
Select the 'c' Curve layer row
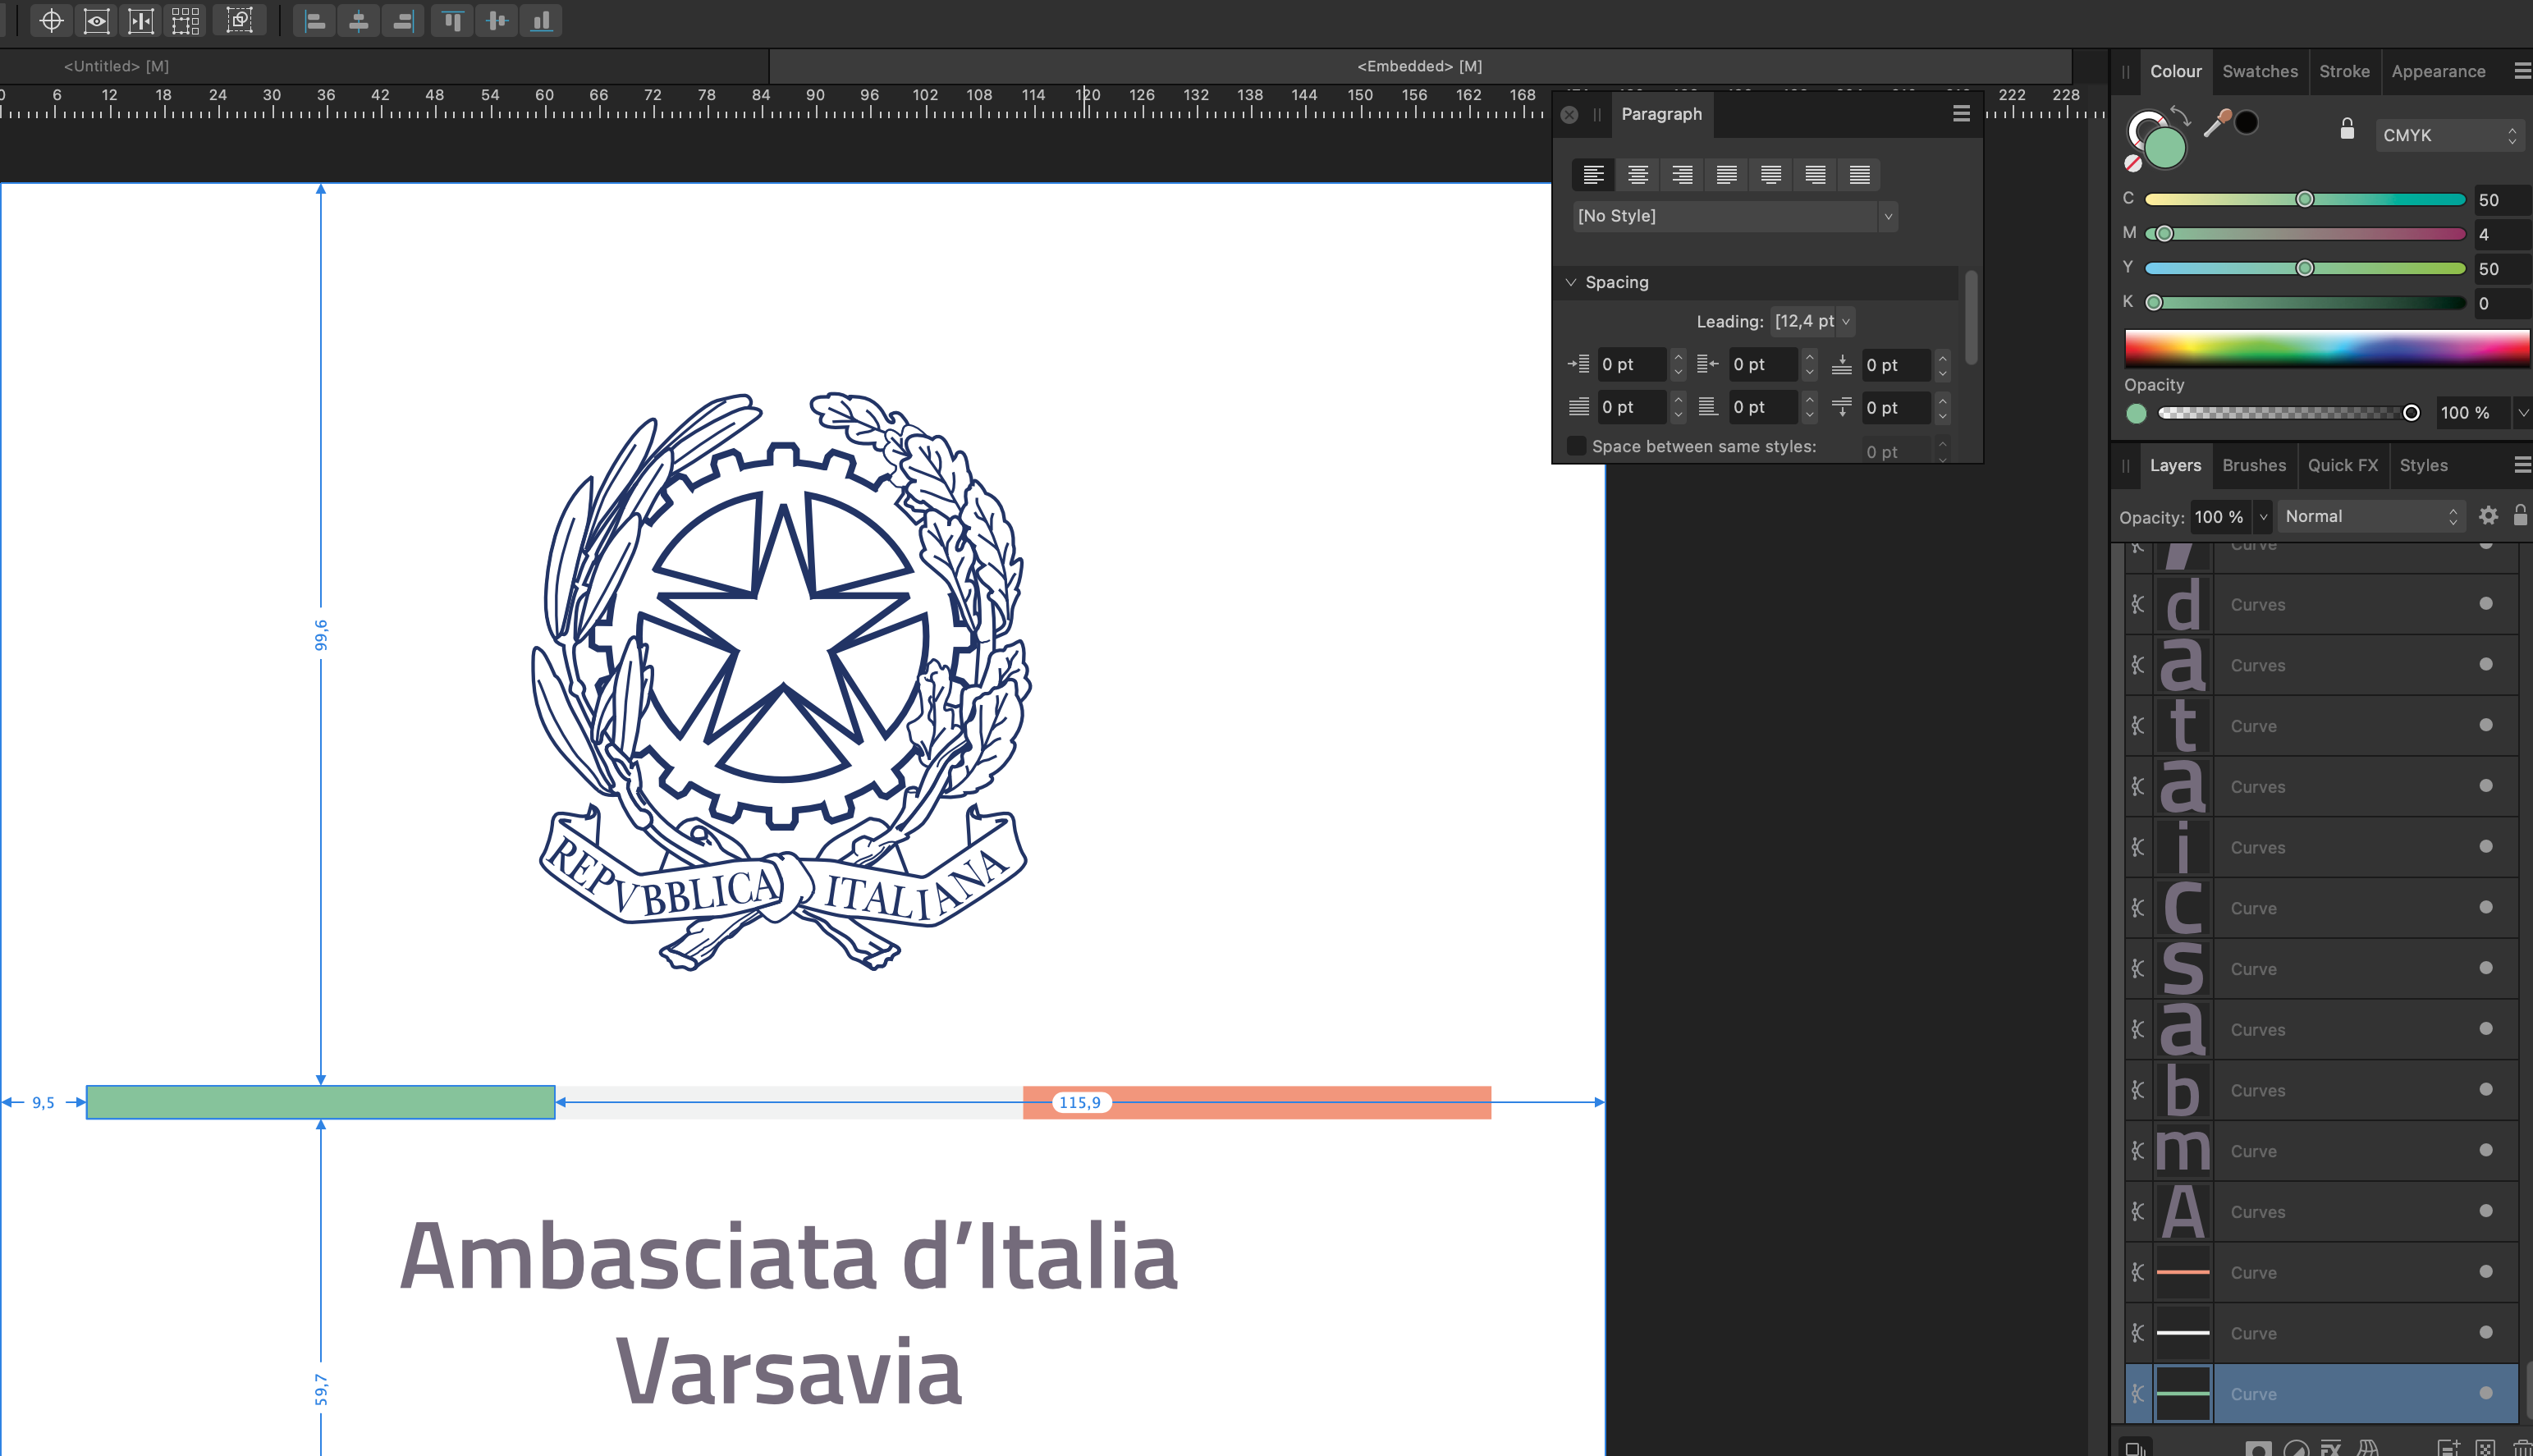[x=2320, y=908]
